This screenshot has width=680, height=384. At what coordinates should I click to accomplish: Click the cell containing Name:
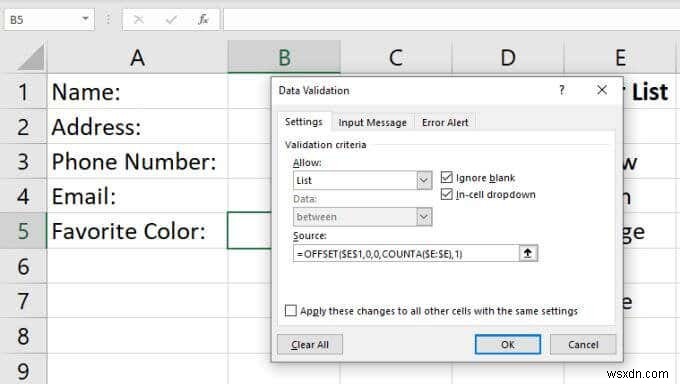click(137, 92)
